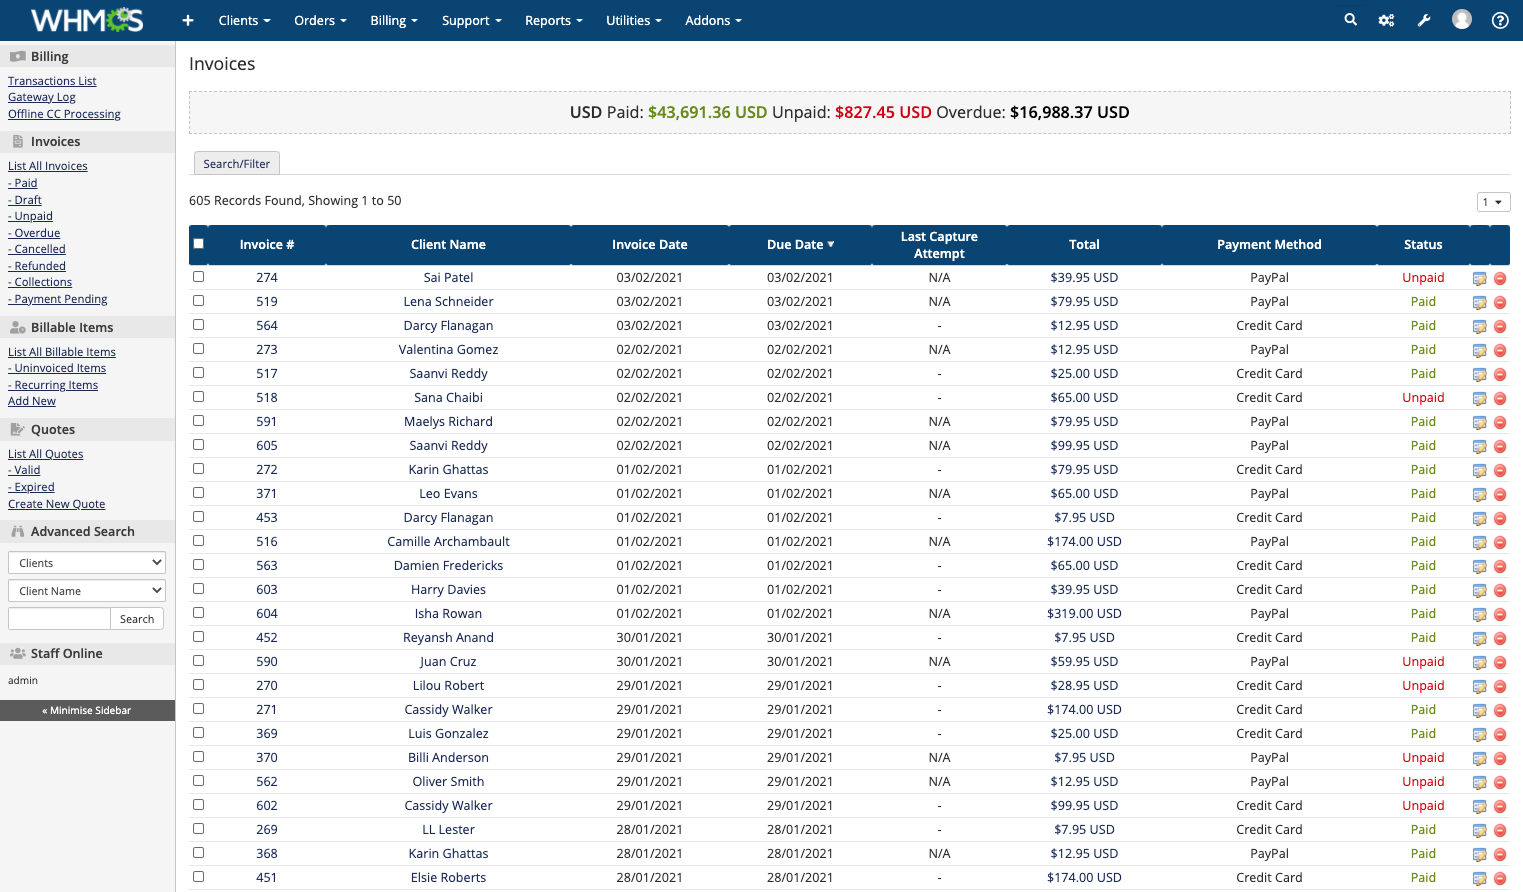Open the search magnifier icon in top bar
The image size is (1523, 892).
[x=1350, y=20]
